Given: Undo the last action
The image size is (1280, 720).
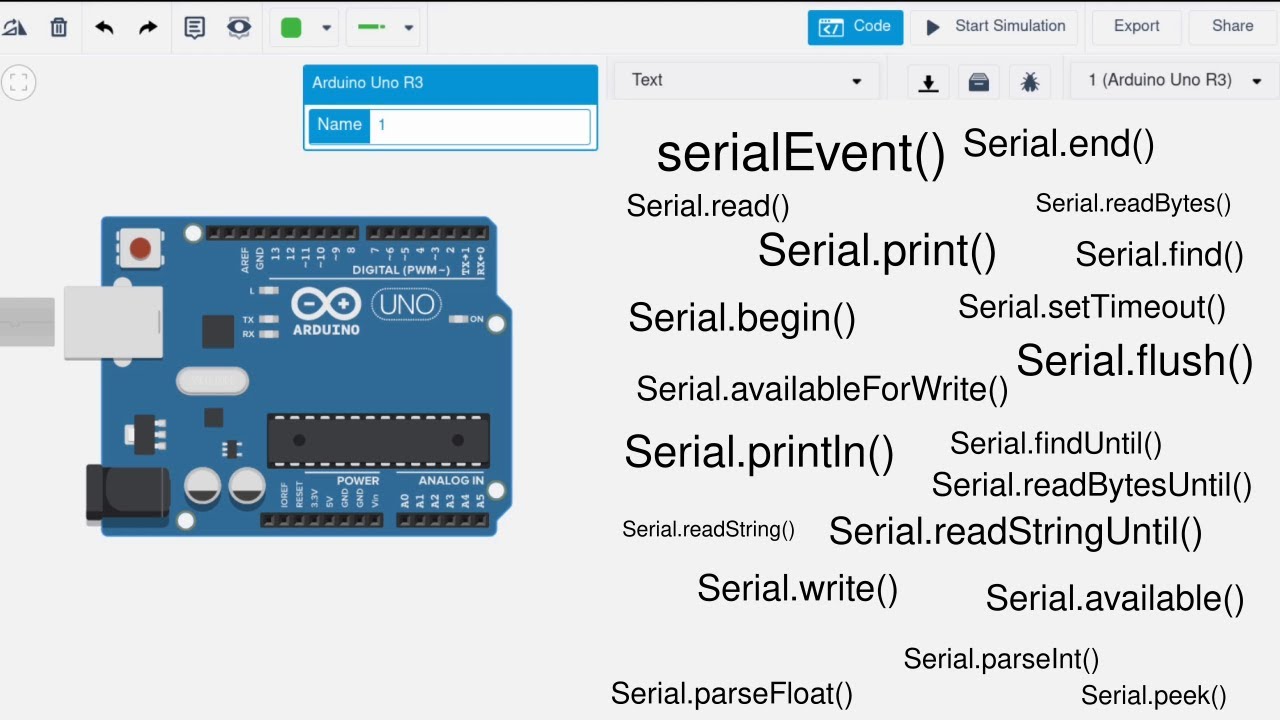Looking at the screenshot, I should tap(104, 28).
